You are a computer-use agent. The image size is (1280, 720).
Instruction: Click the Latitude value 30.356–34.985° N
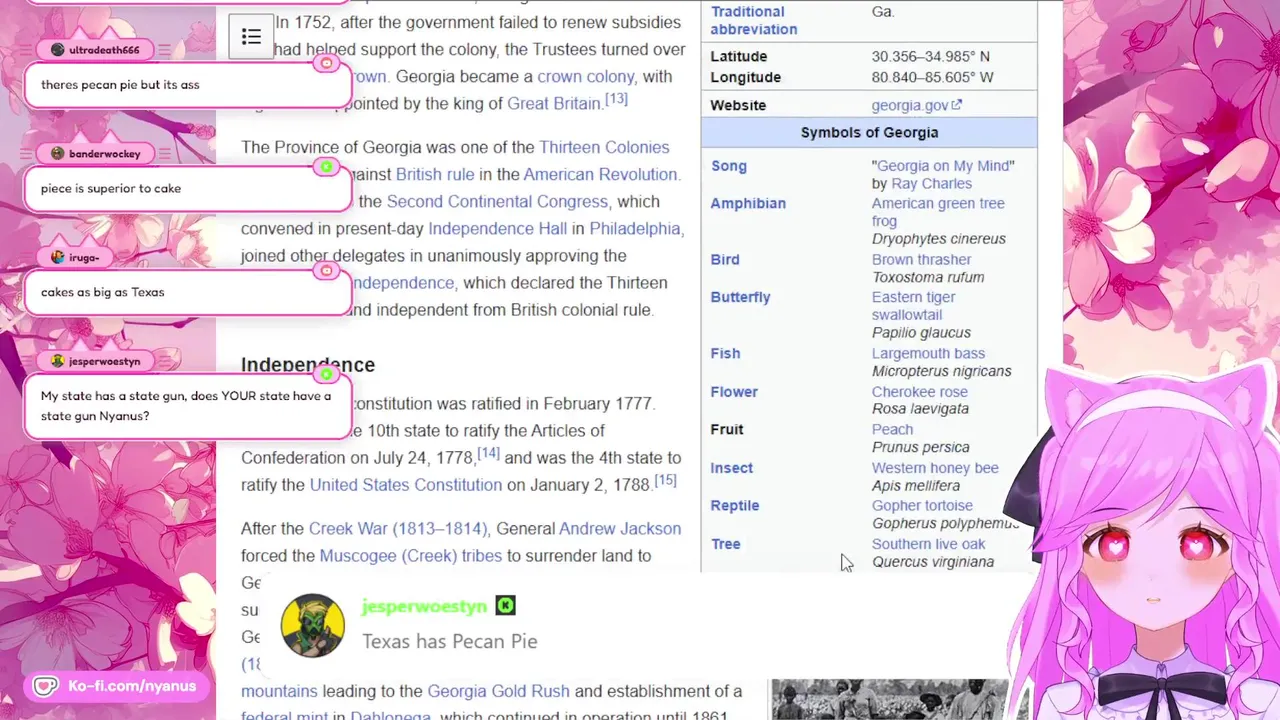point(930,57)
